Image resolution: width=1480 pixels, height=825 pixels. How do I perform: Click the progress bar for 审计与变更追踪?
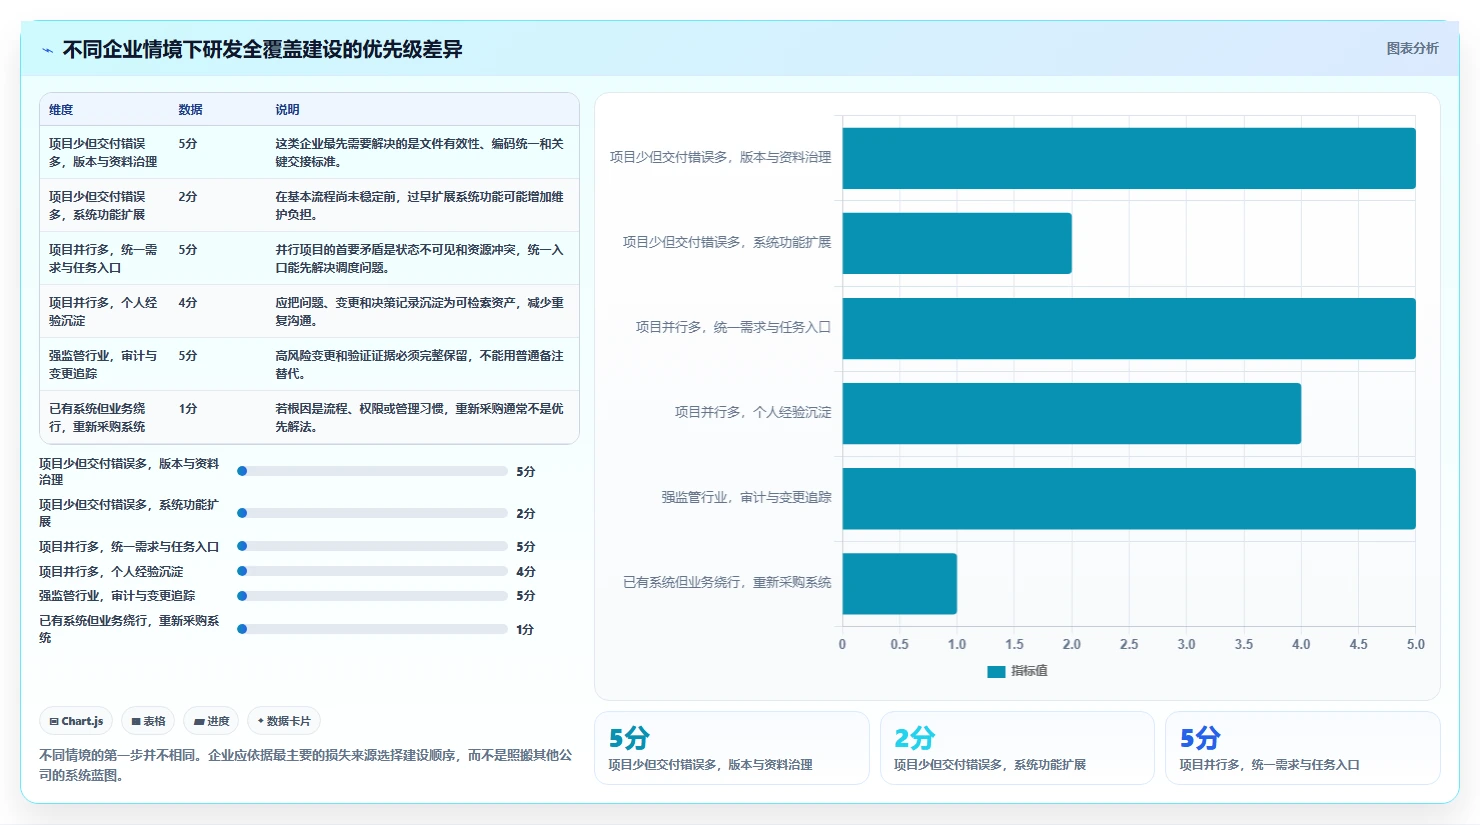372,596
